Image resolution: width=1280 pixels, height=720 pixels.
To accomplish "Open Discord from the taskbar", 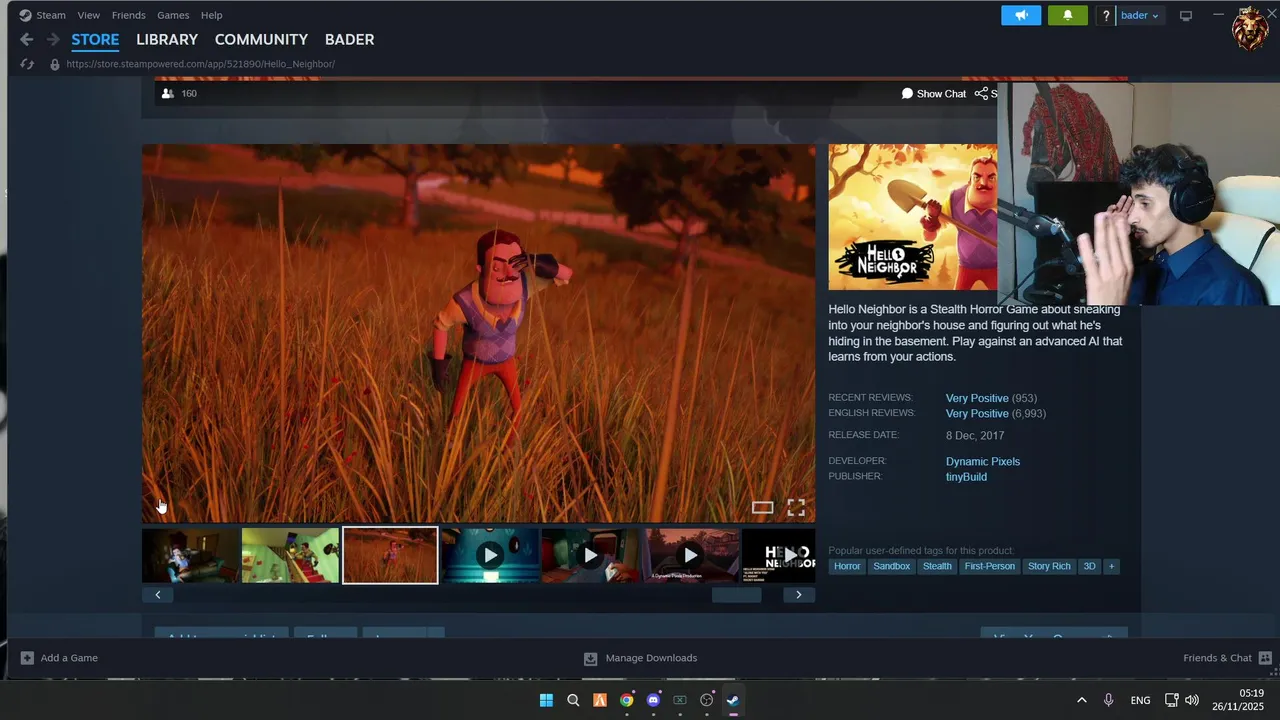I will pyautogui.click(x=653, y=700).
